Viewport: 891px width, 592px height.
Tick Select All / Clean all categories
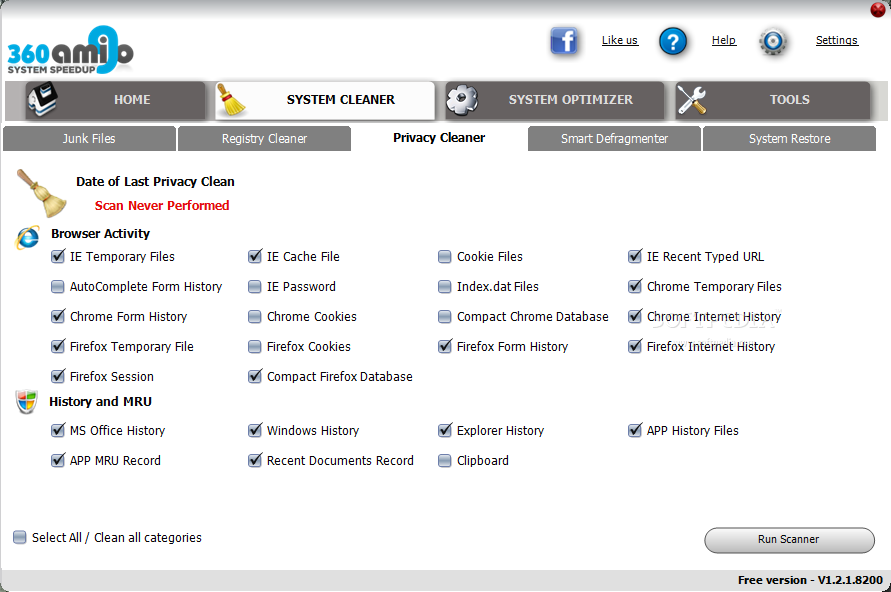pyautogui.click(x=20, y=538)
